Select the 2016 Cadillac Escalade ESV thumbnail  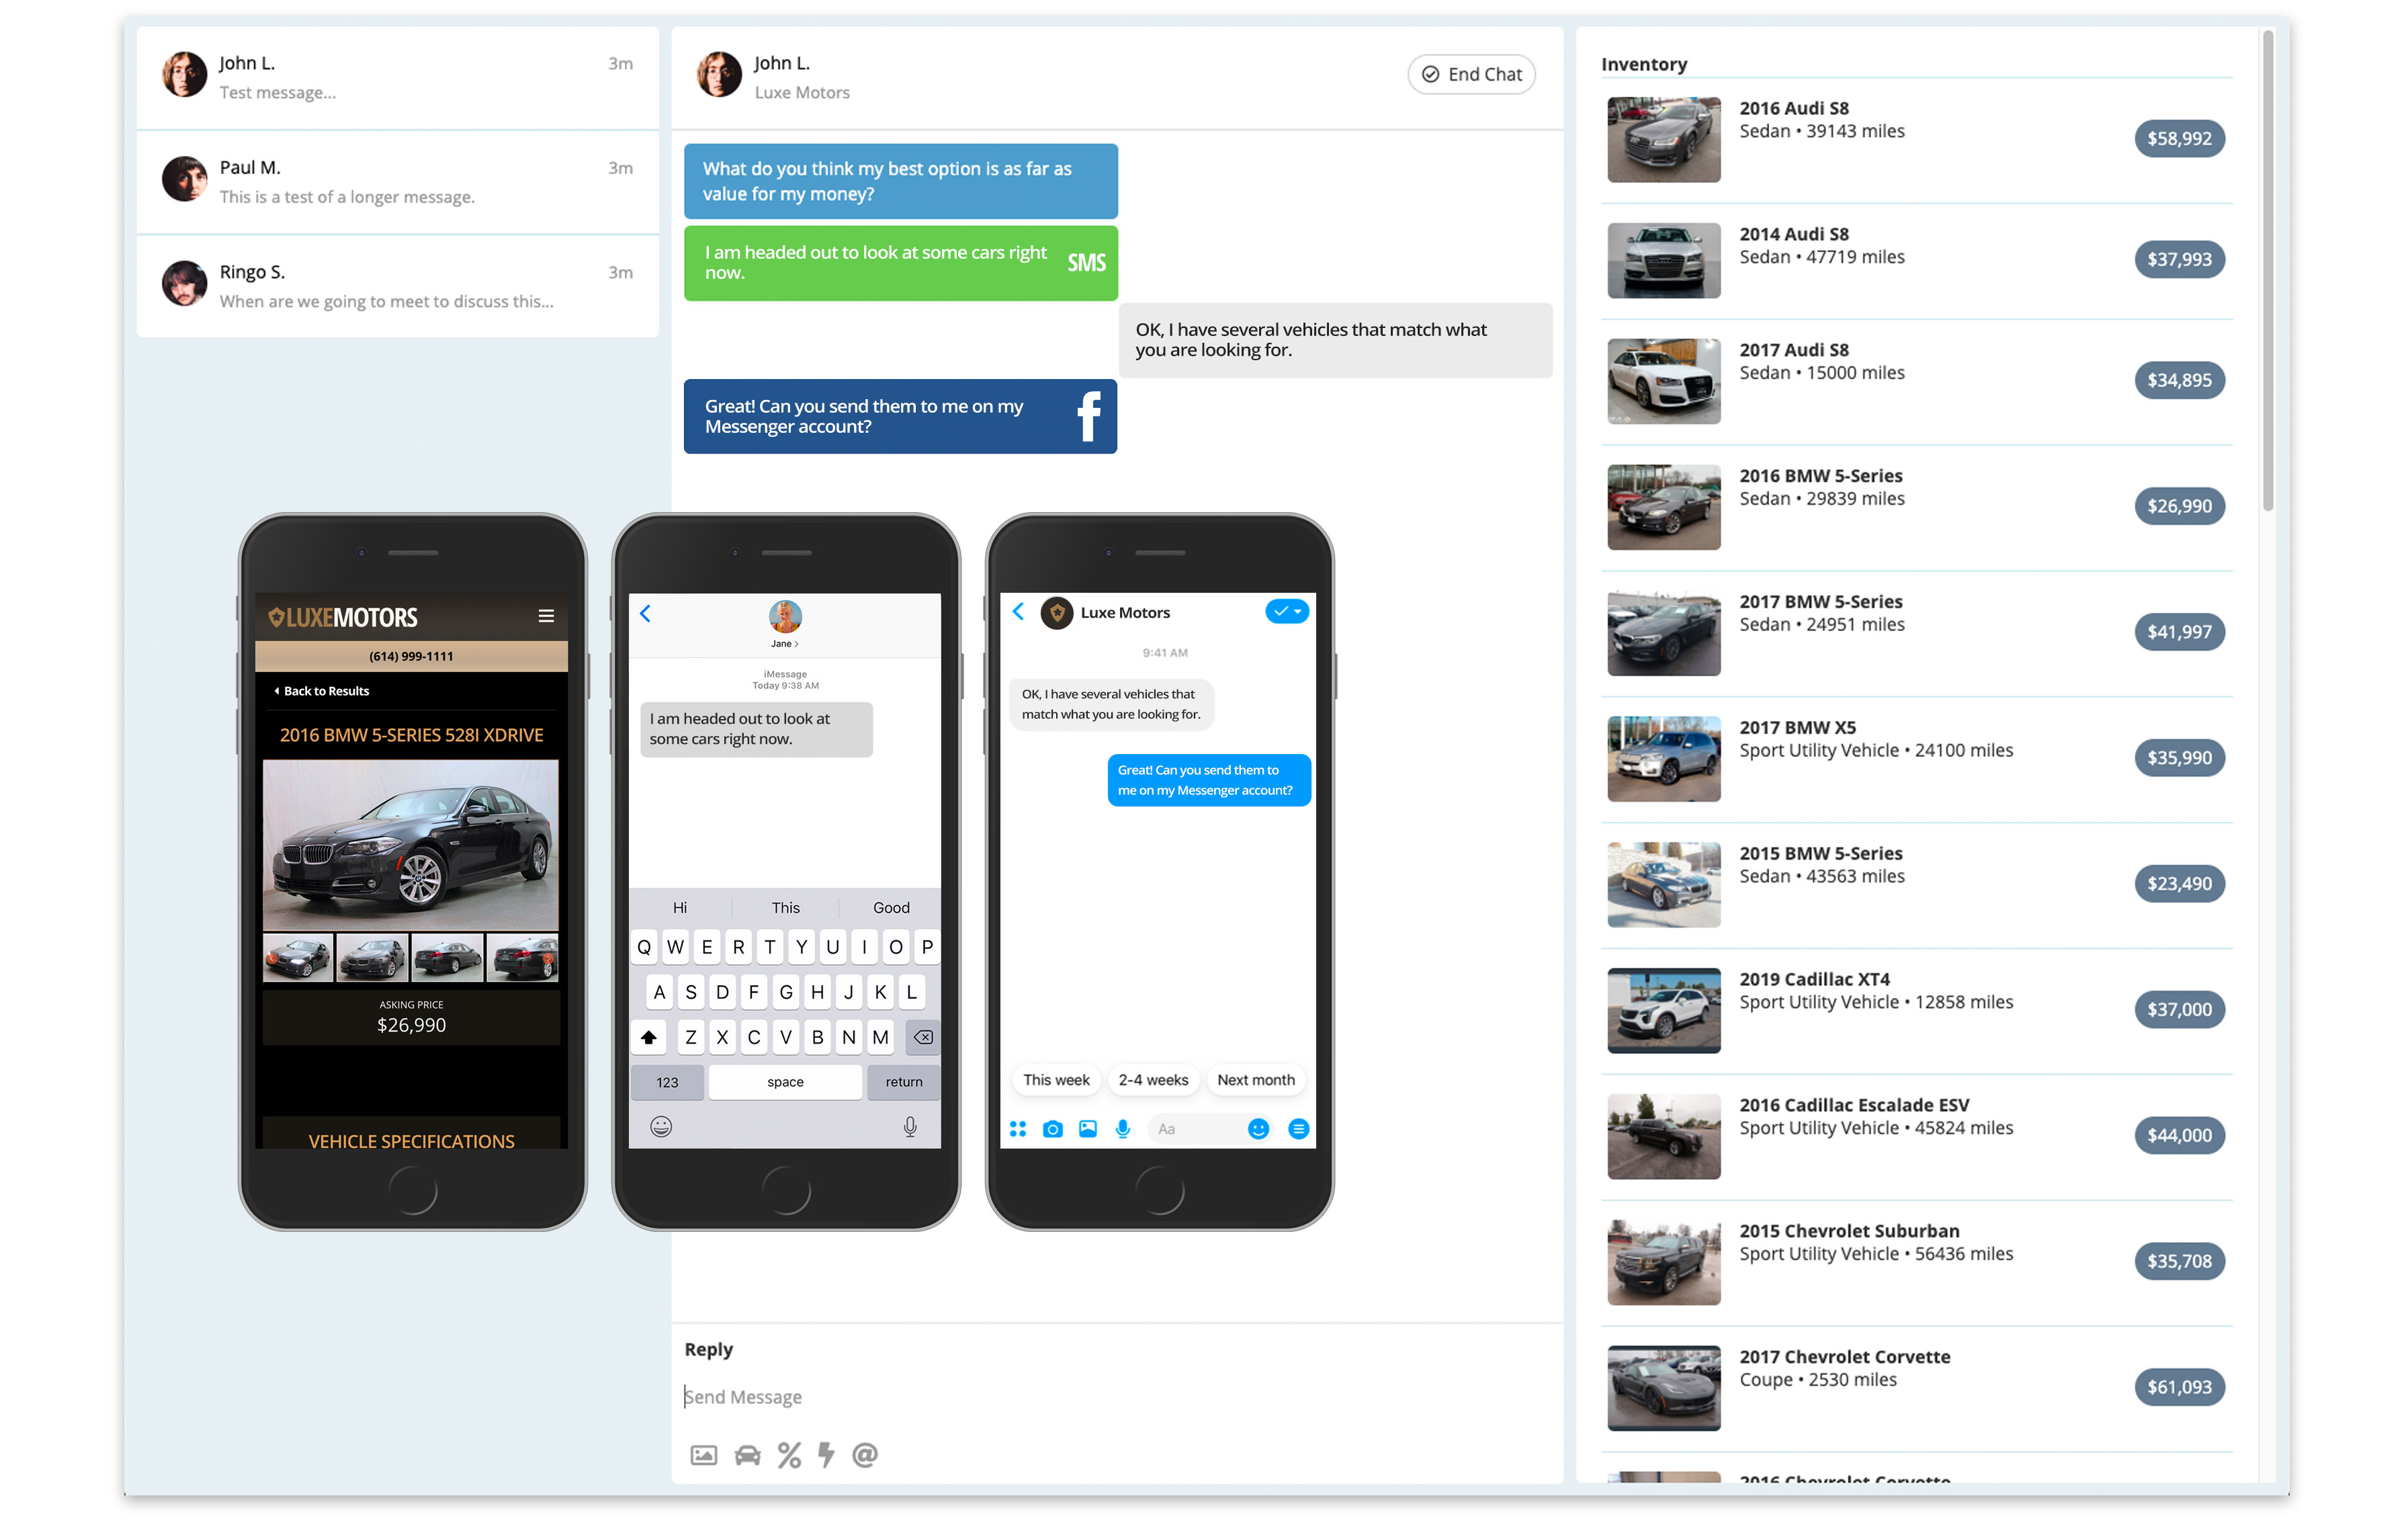pos(1664,1137)
